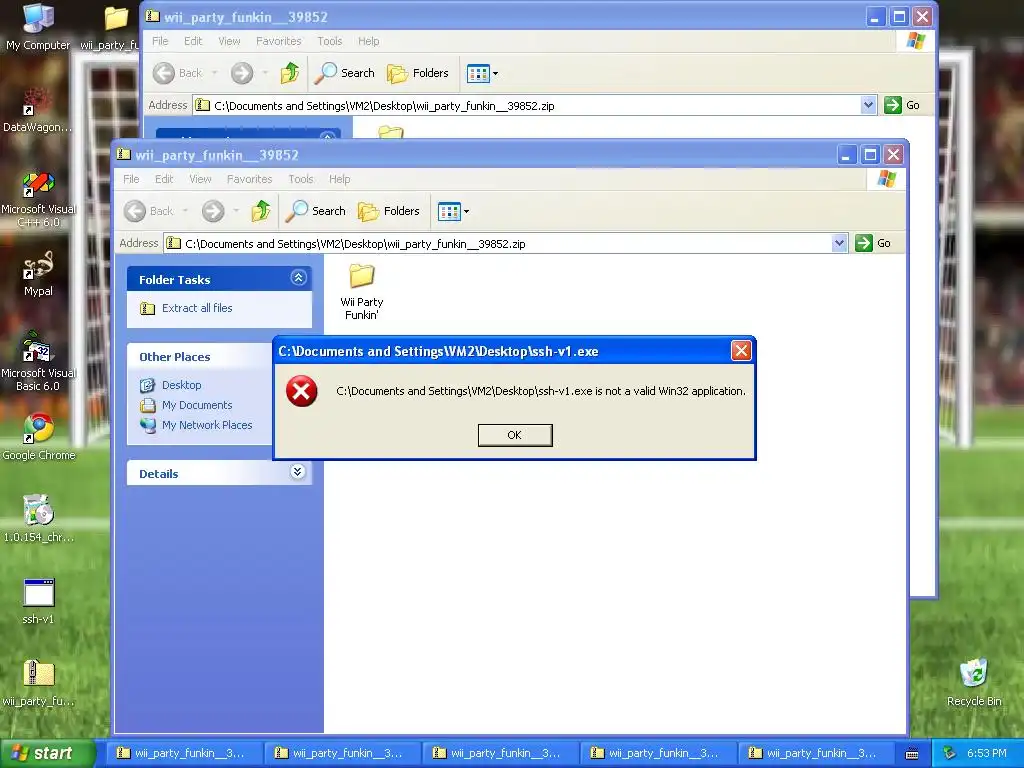Click address field in rear window
The height and width of the screenshot is (768, 1024).
click(x=535, y=106)
